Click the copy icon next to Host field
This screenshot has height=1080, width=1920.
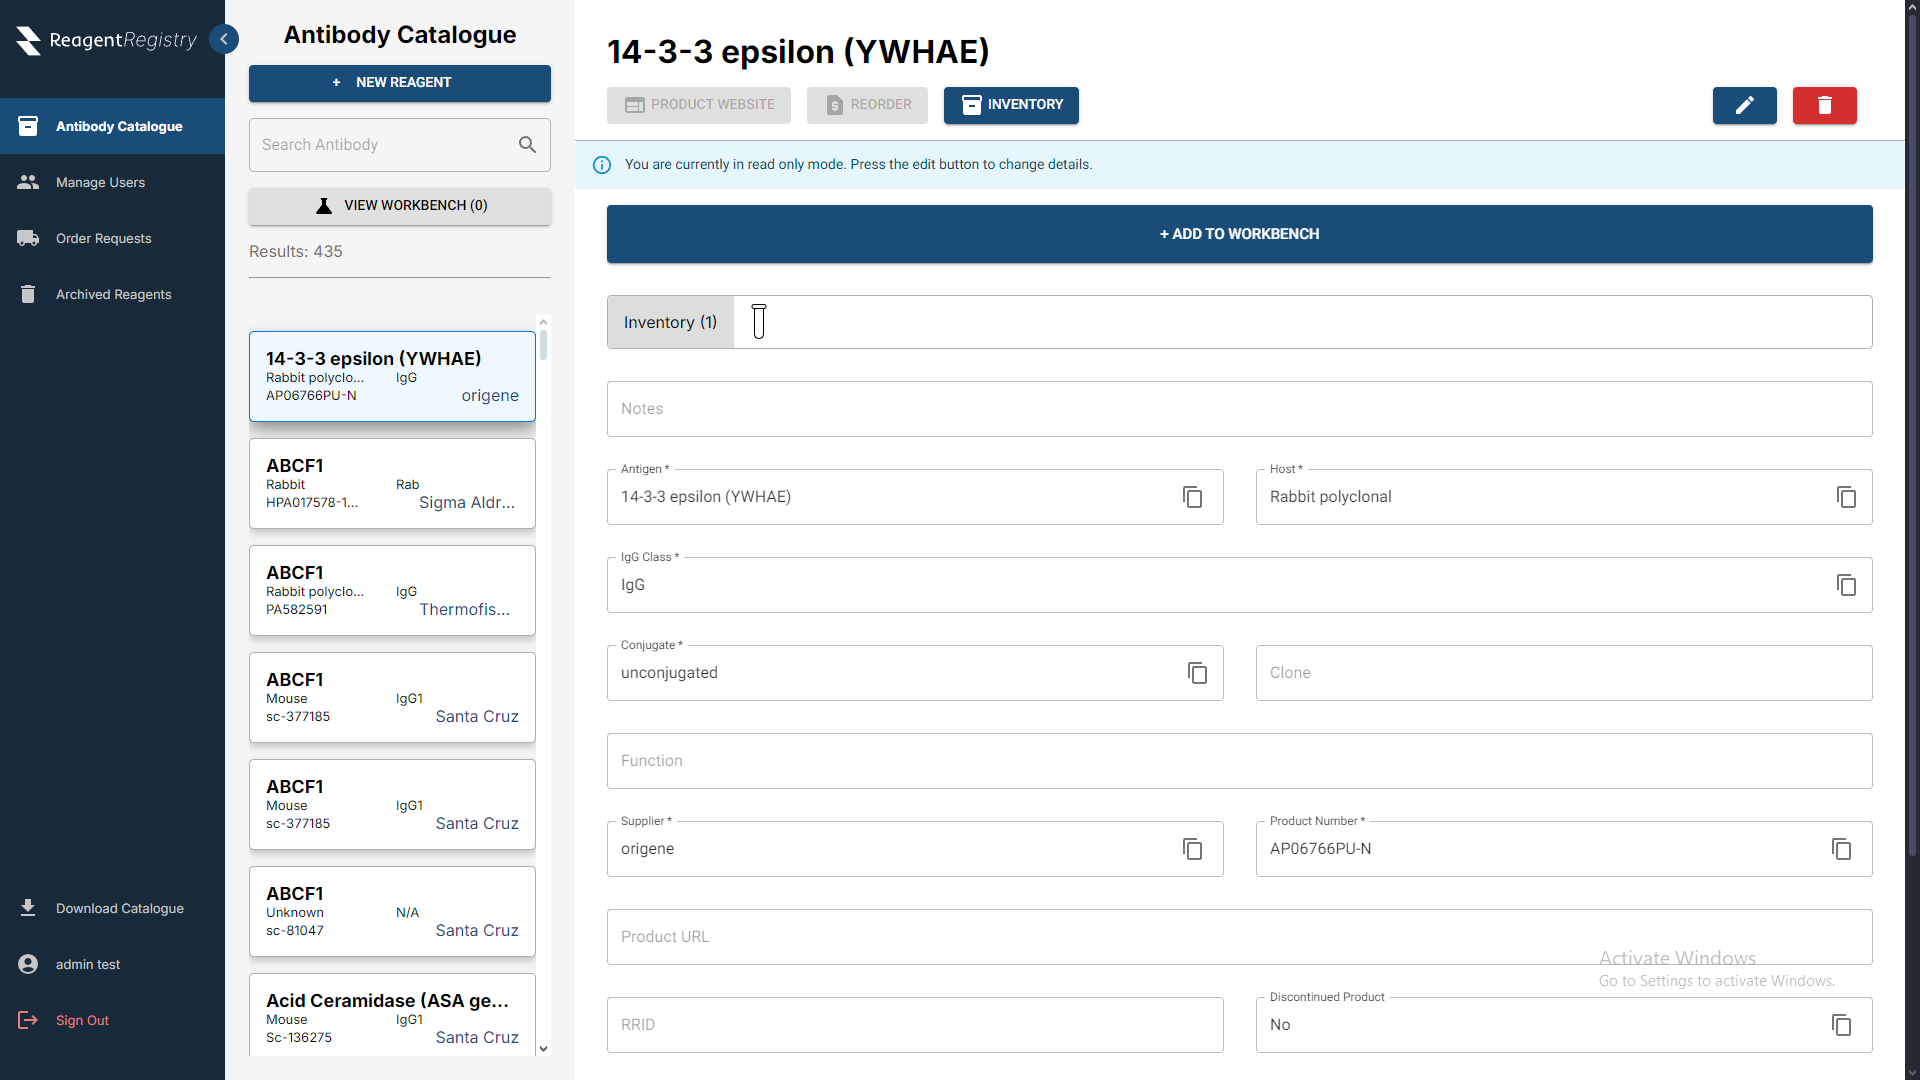[1844, 497]
